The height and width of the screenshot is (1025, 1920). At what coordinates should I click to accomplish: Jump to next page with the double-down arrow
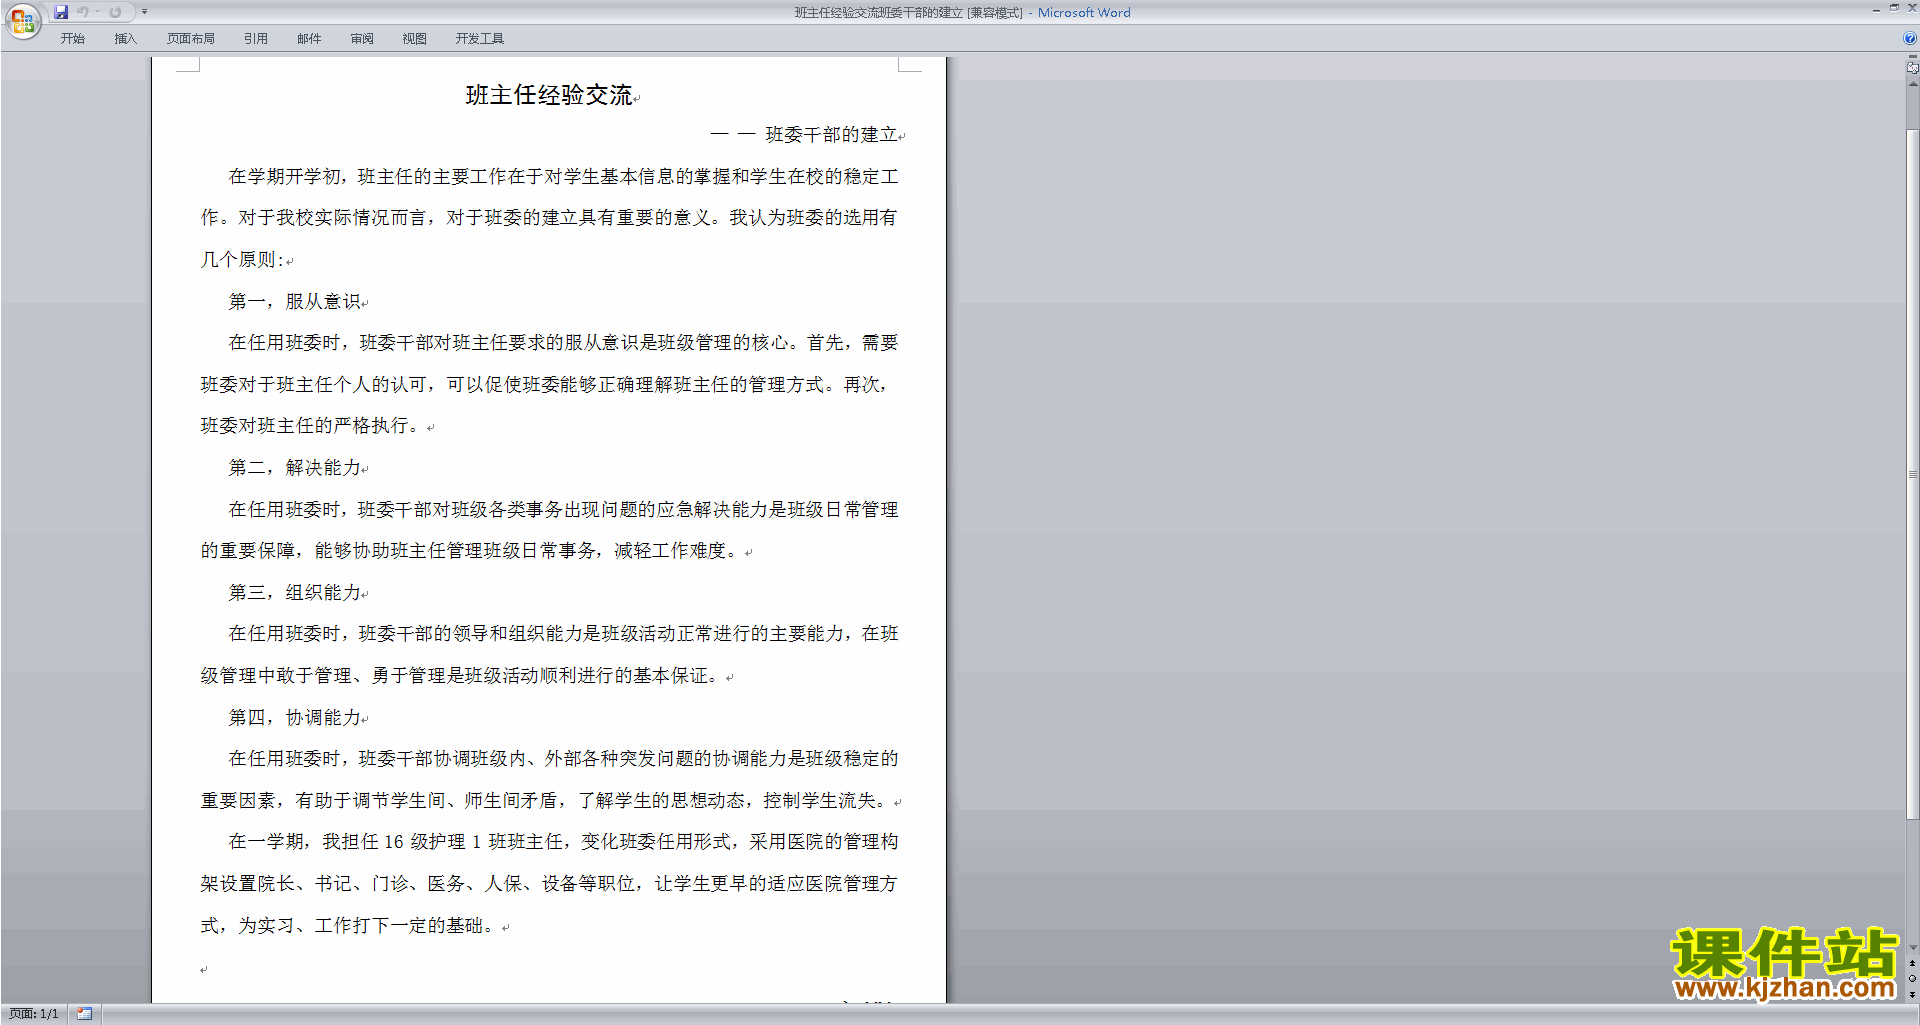1912,994
